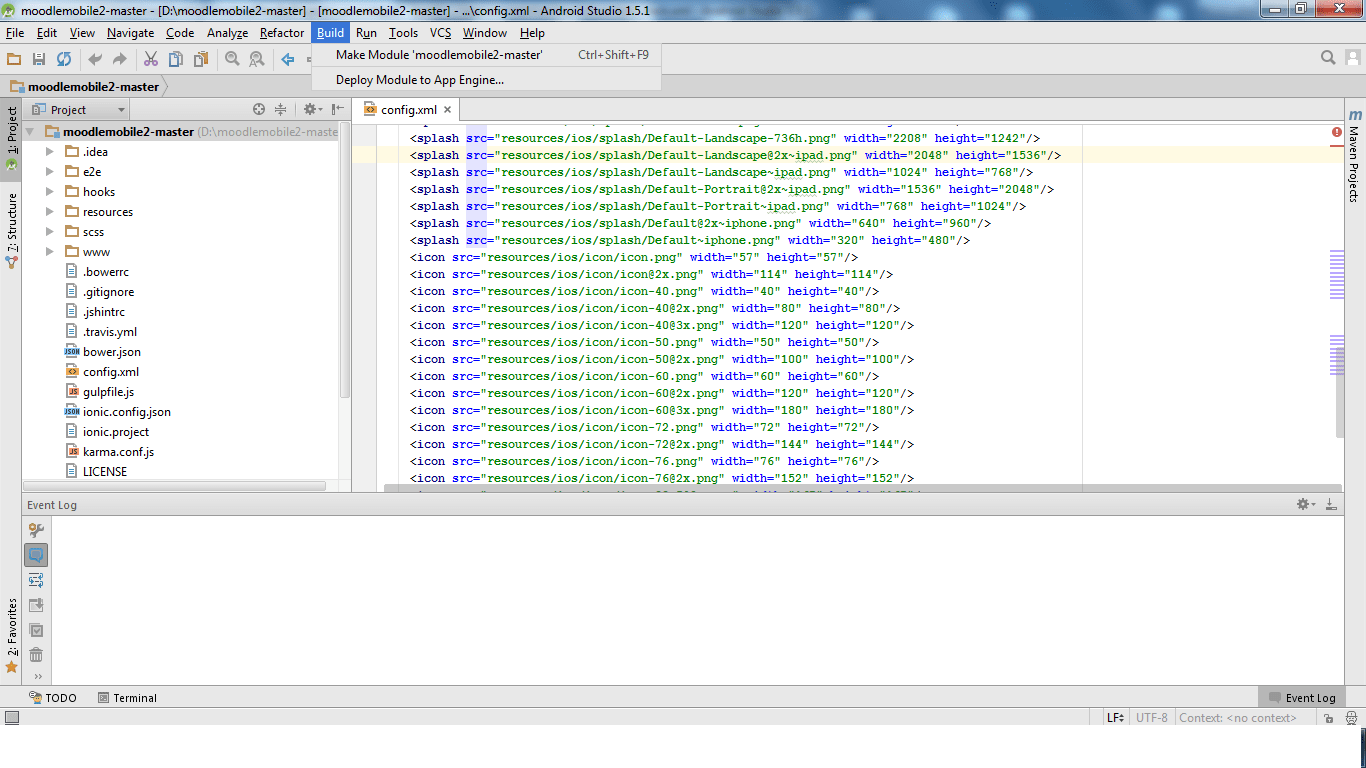This screenshot has height=768, width=1366.
Task: Open the Project view settings gear icon
Action: (308, 108)
